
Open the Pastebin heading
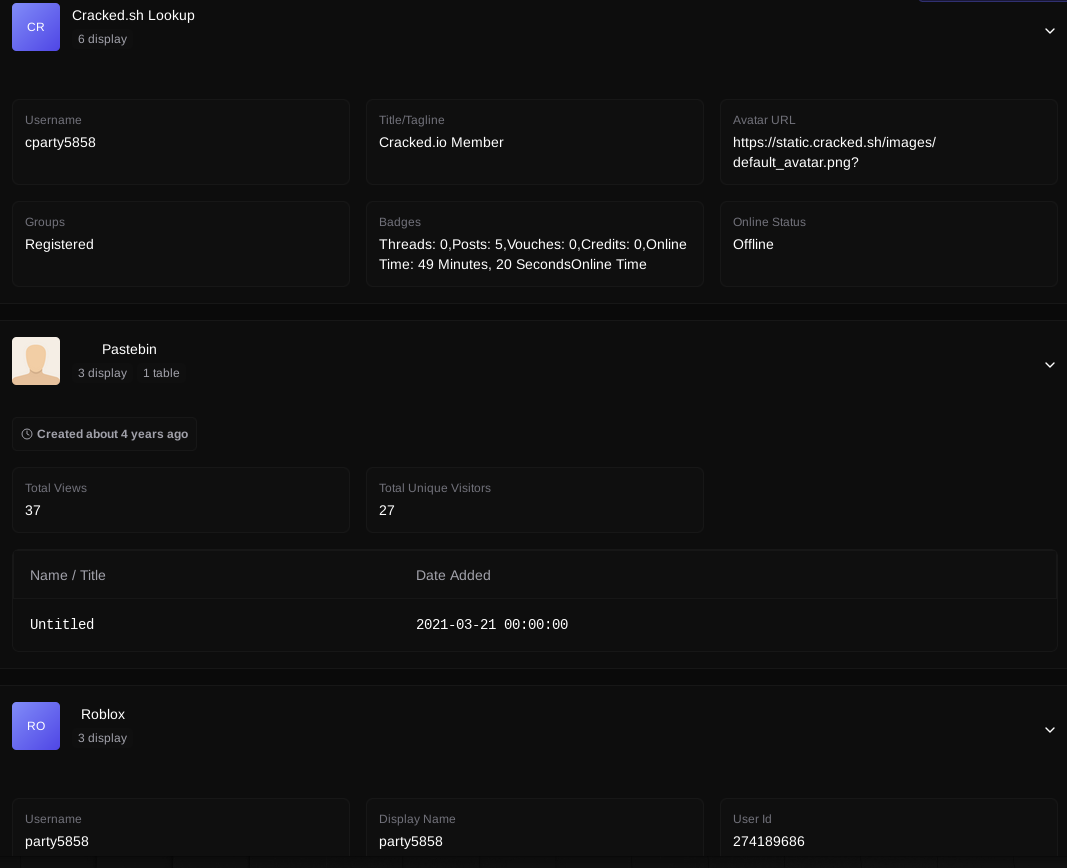click(129, 349)
